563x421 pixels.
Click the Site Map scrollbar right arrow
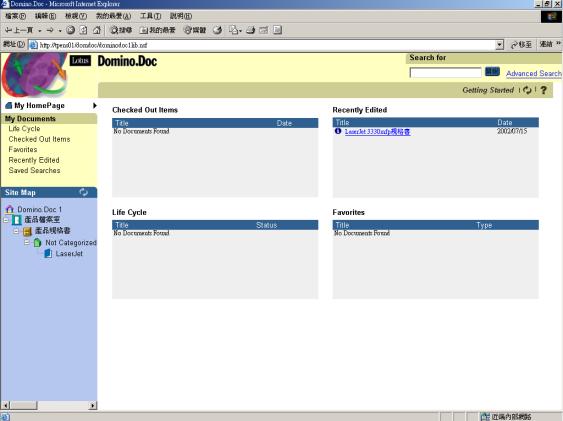(x=93, y=406)
